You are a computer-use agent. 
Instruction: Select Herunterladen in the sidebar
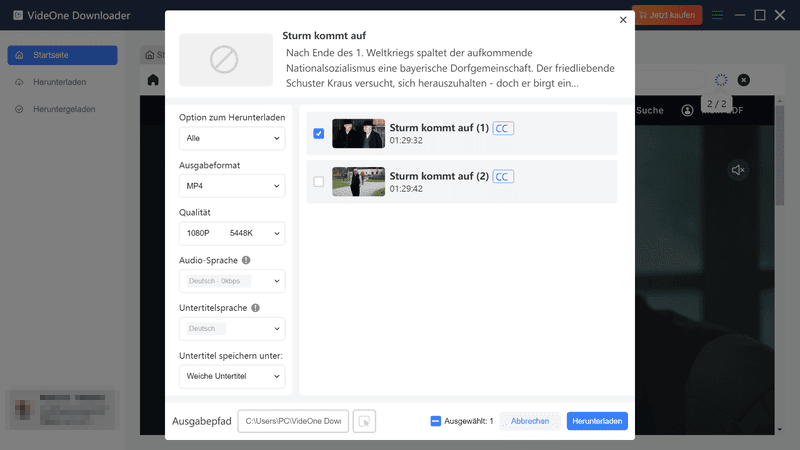pyautogui.click(x=62, y=82)
